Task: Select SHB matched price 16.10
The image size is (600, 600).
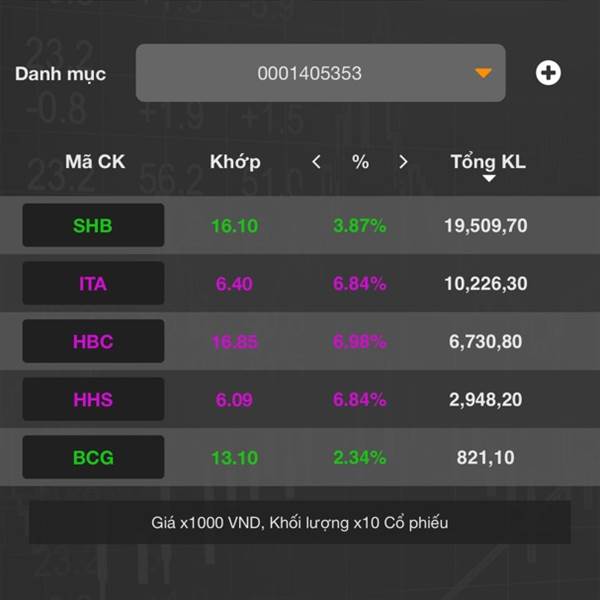Action: pos(235,225)
